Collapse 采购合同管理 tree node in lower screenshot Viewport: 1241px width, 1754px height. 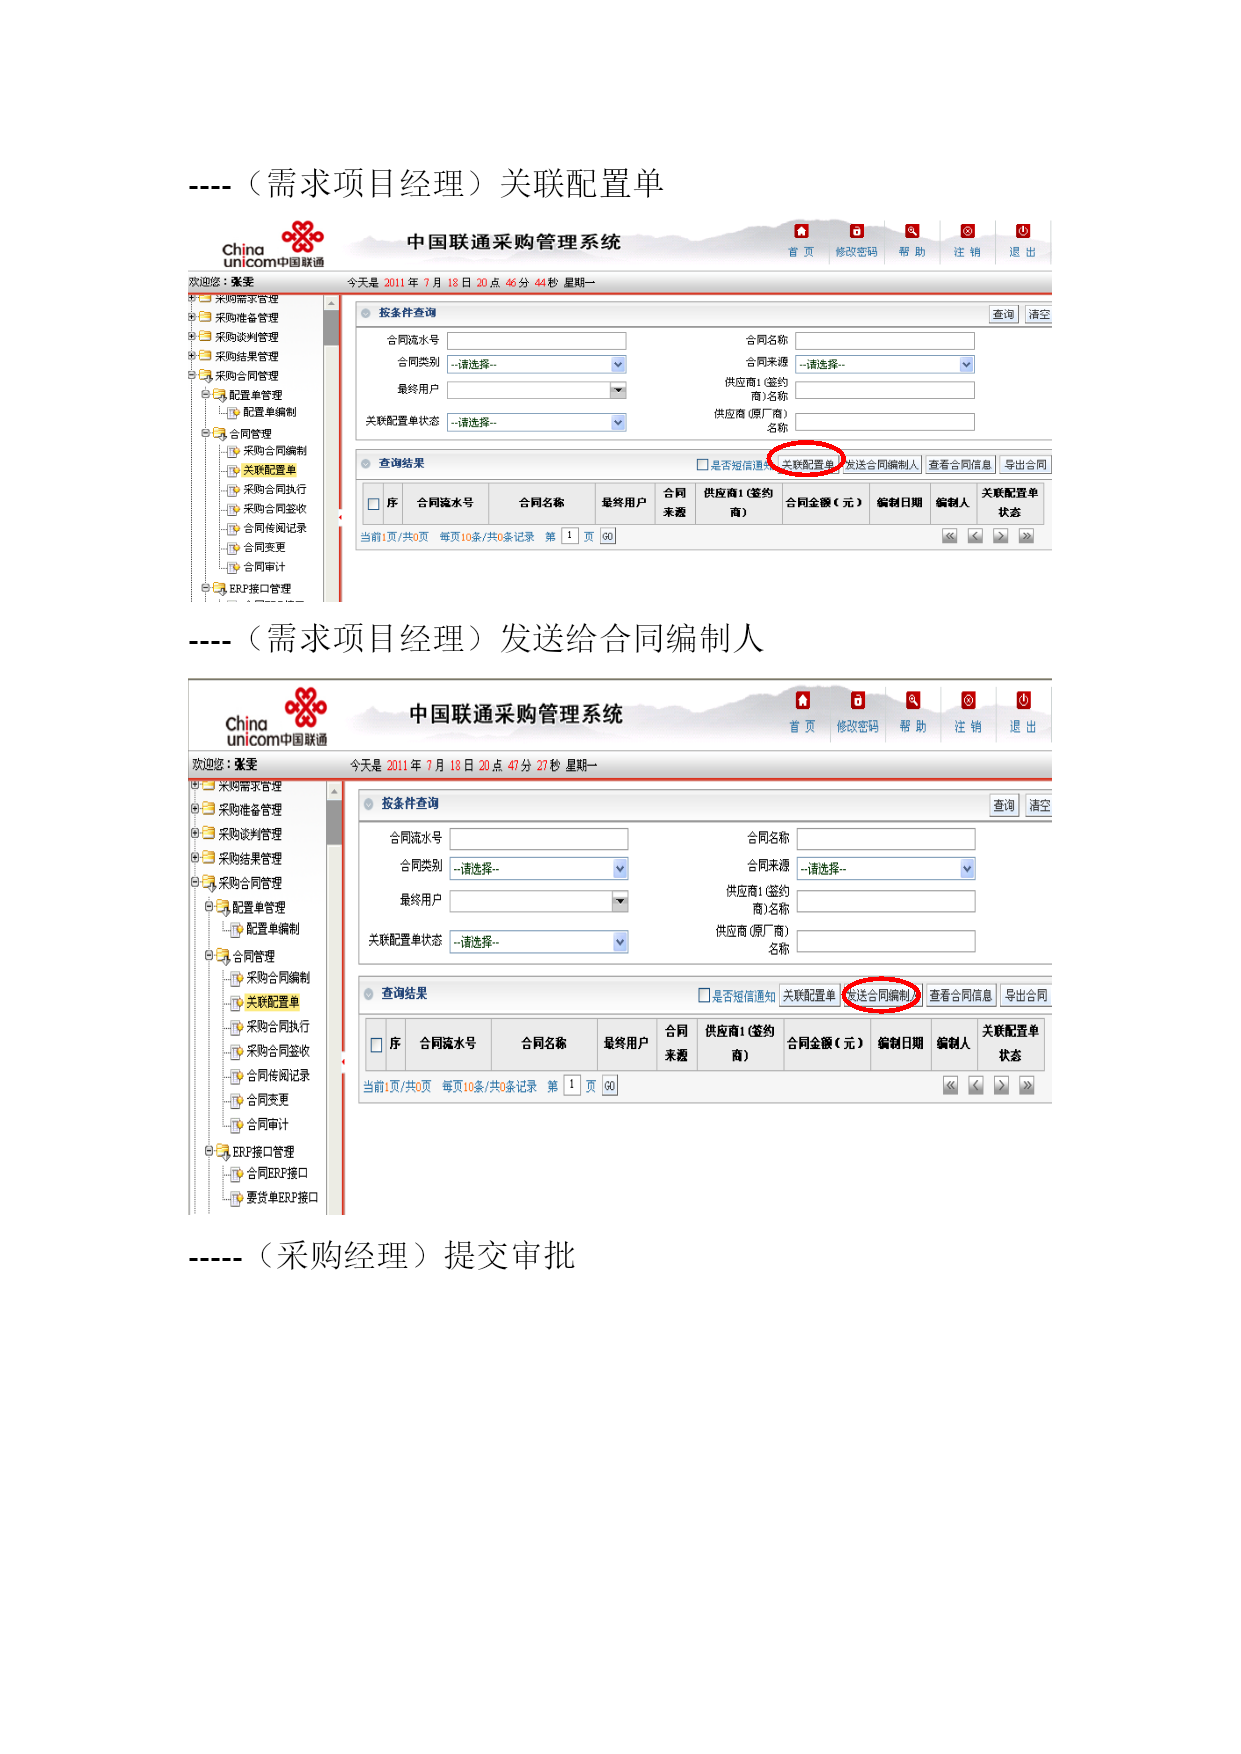click(x=195, y=882)
